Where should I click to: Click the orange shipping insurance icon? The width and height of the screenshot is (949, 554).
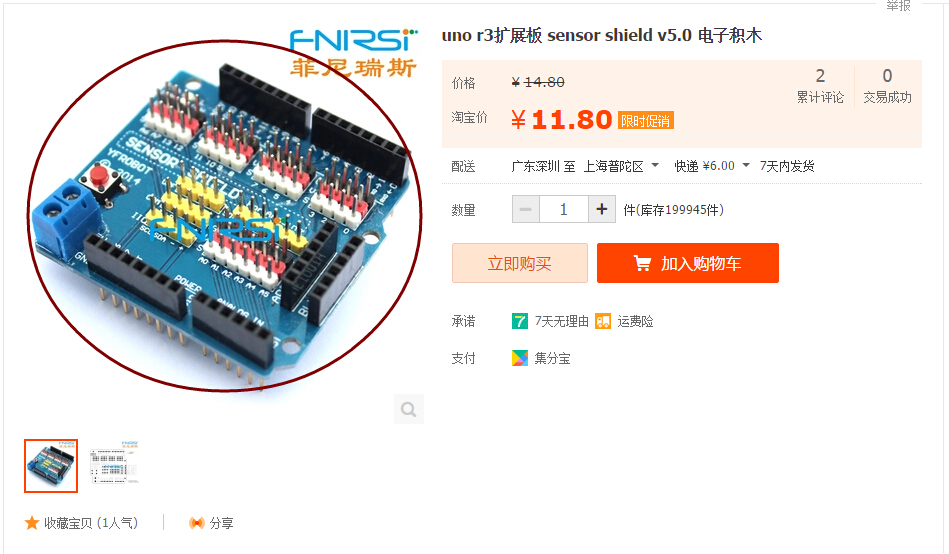coord(603,321)
